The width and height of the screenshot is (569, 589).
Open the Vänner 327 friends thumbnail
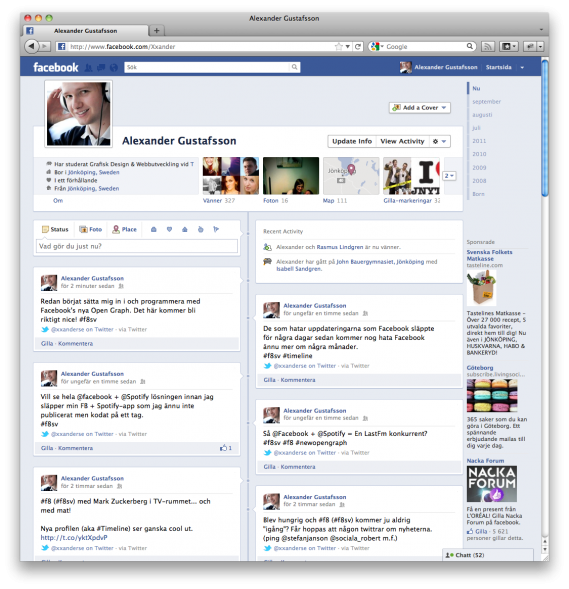pos(231,176)
